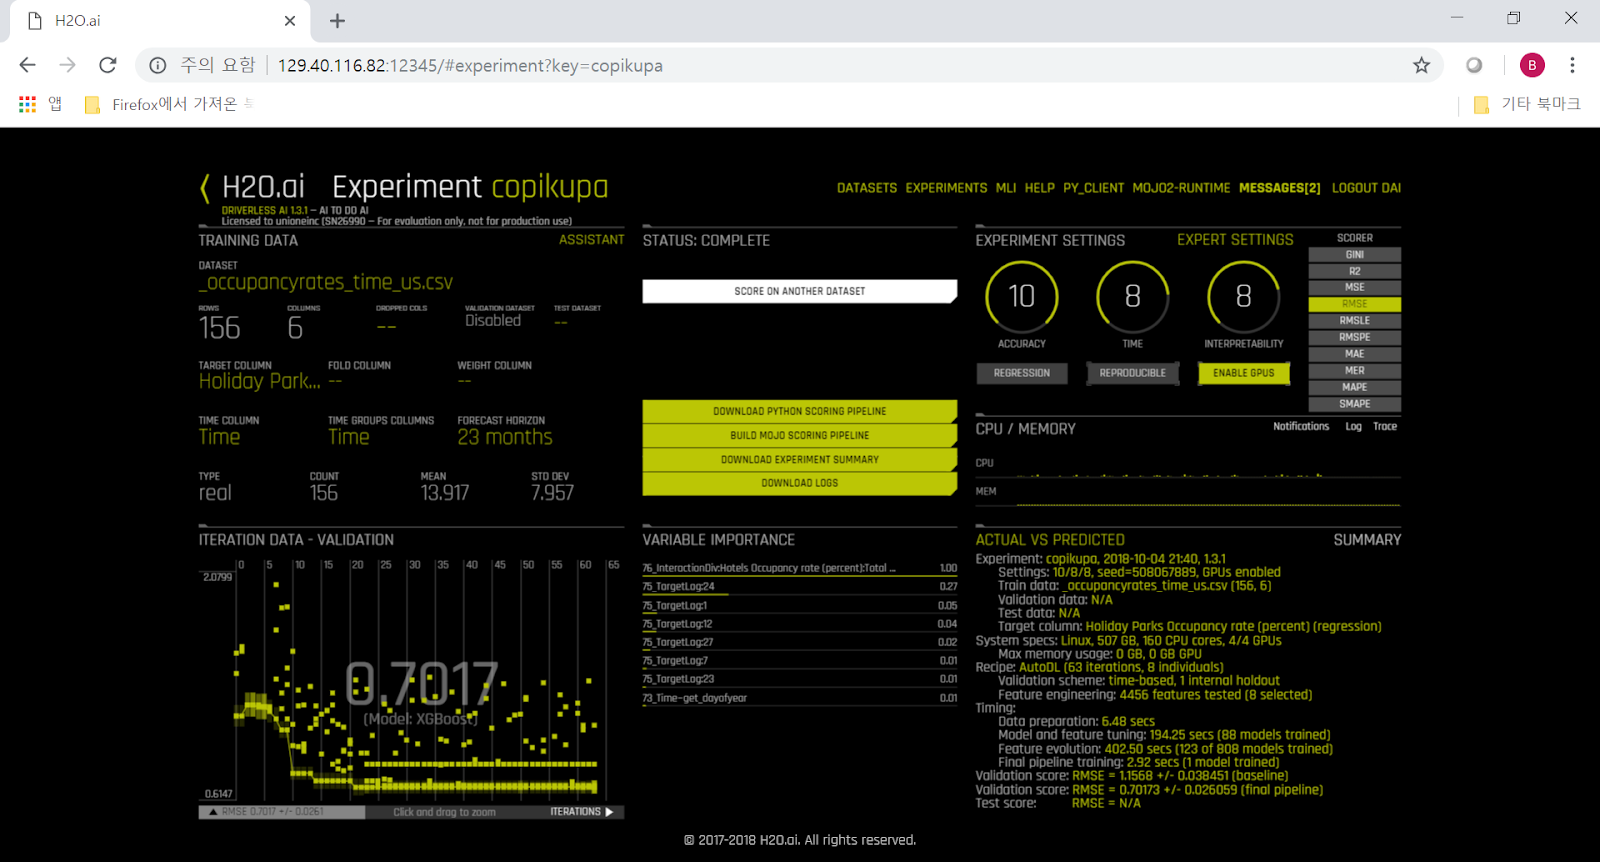Select RMSPE scorer
This screenshot has width=1600, height=862.
pos(1354,337)
